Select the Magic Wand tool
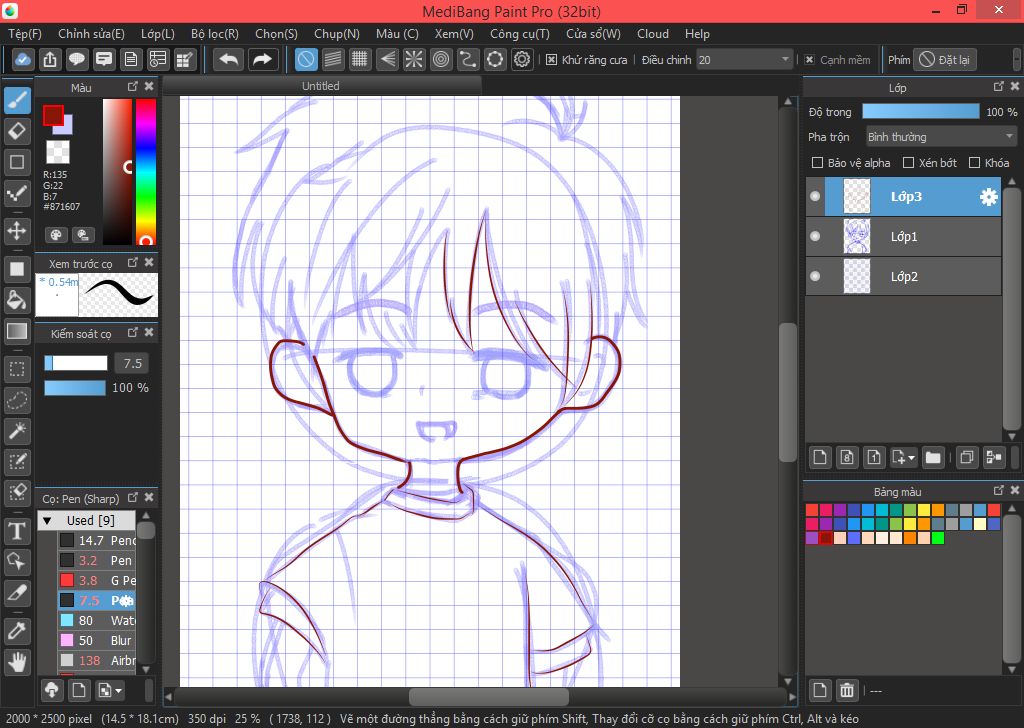This screenshot has width=1024, height=728. [17, 430]
